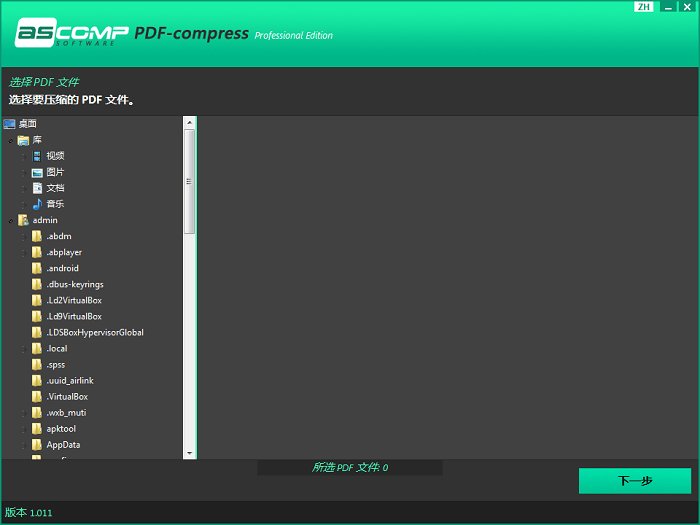Select the Pictures (图片) library icon
This screenshot has height=525, width=700.
(37, 172)
